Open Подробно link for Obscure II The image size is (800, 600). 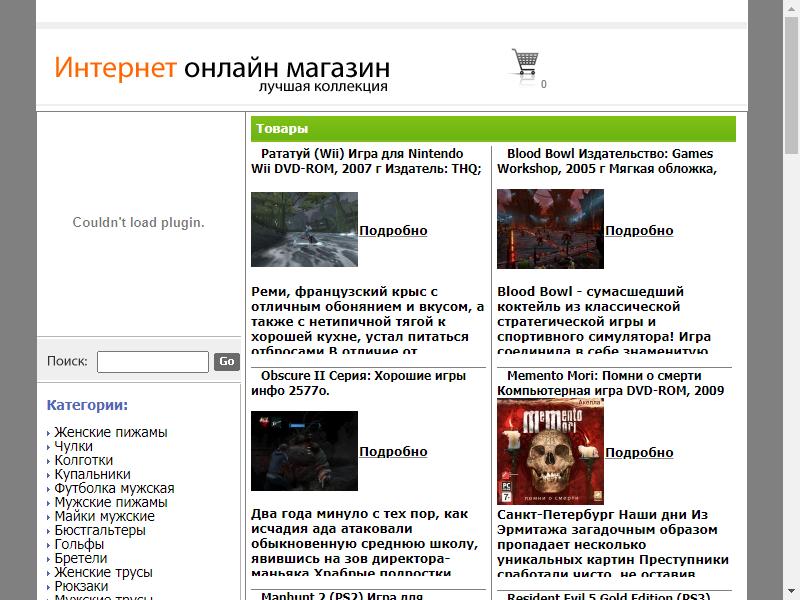click(x=393, y=452)
